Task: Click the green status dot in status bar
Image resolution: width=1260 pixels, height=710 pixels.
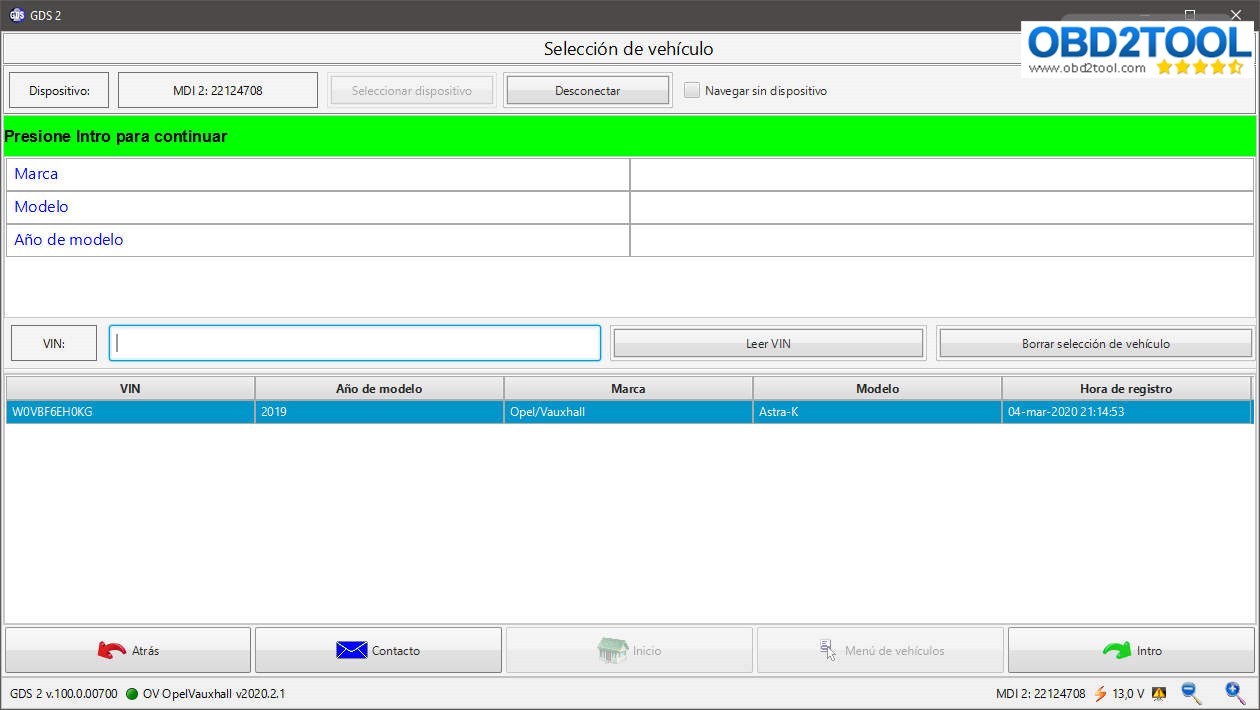Action: click(x=132, y=693)
